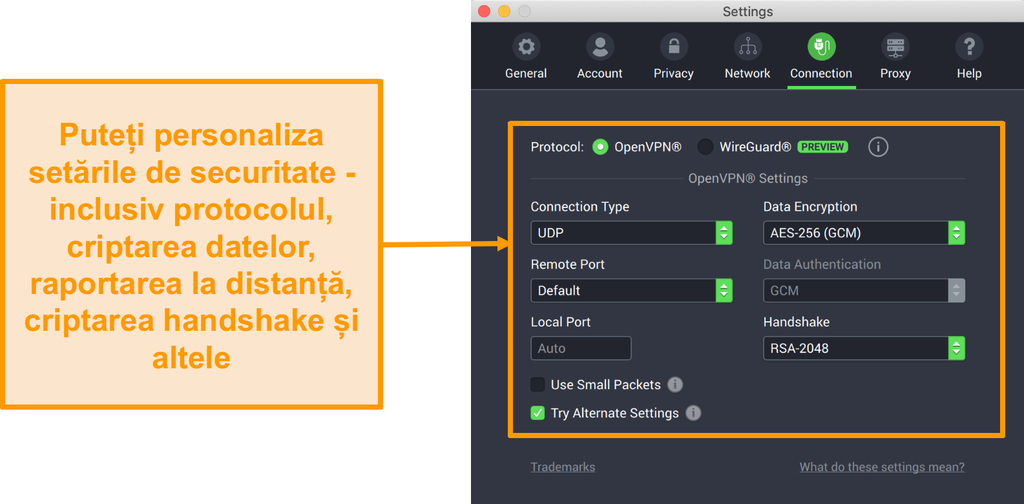Viewport: 1024px width, 504px height.
Task: Open the Account person icon
Action: (x=600, y=47)
